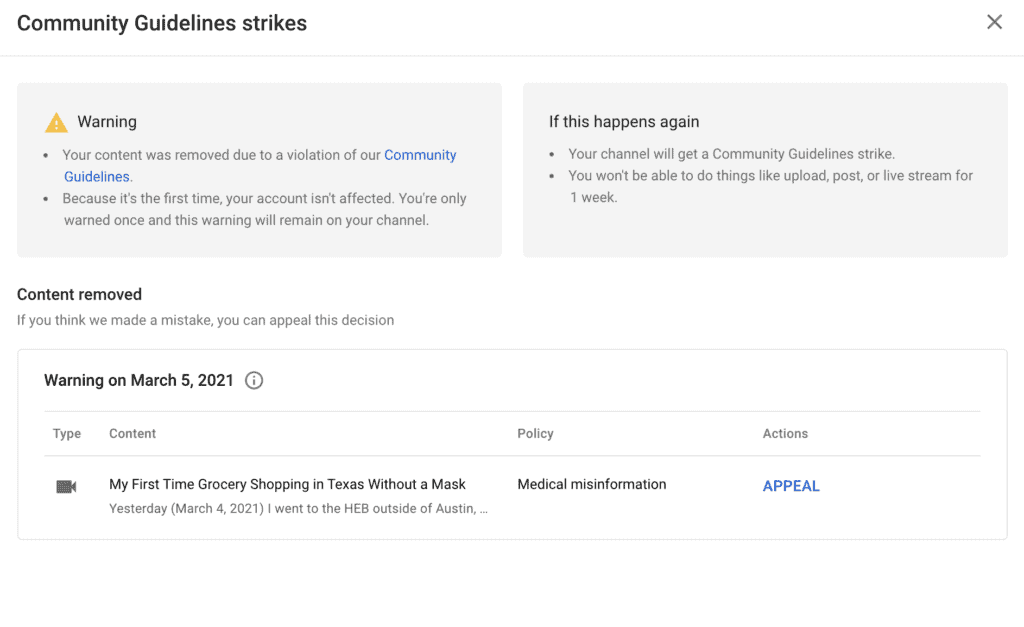Click the bullet about 1 week upload restriction

pyautogui.click(x=770, y=186)
